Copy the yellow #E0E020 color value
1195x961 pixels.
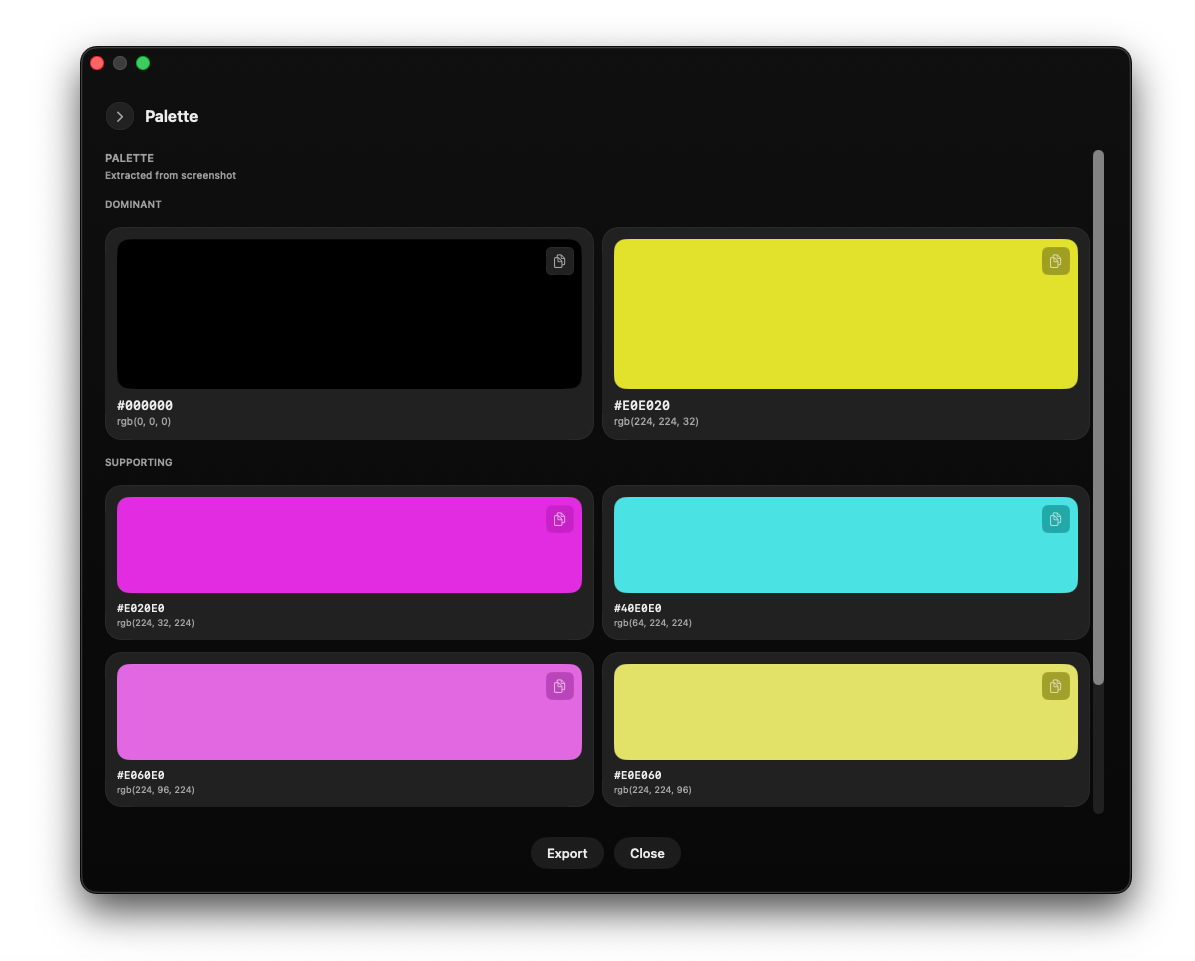(x=1055, y=261)
